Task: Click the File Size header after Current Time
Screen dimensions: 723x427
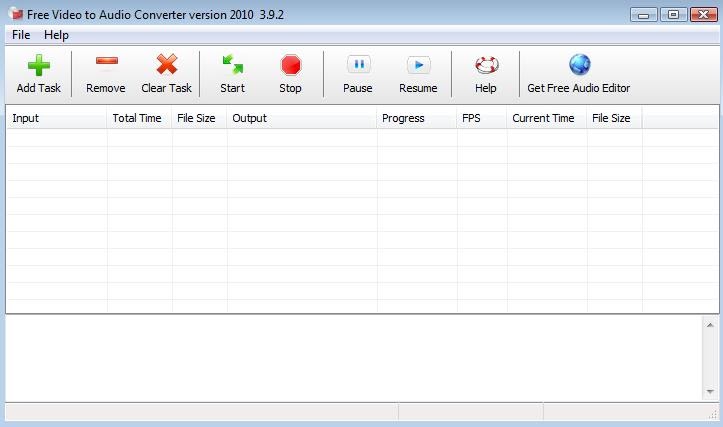Action: 614,118
